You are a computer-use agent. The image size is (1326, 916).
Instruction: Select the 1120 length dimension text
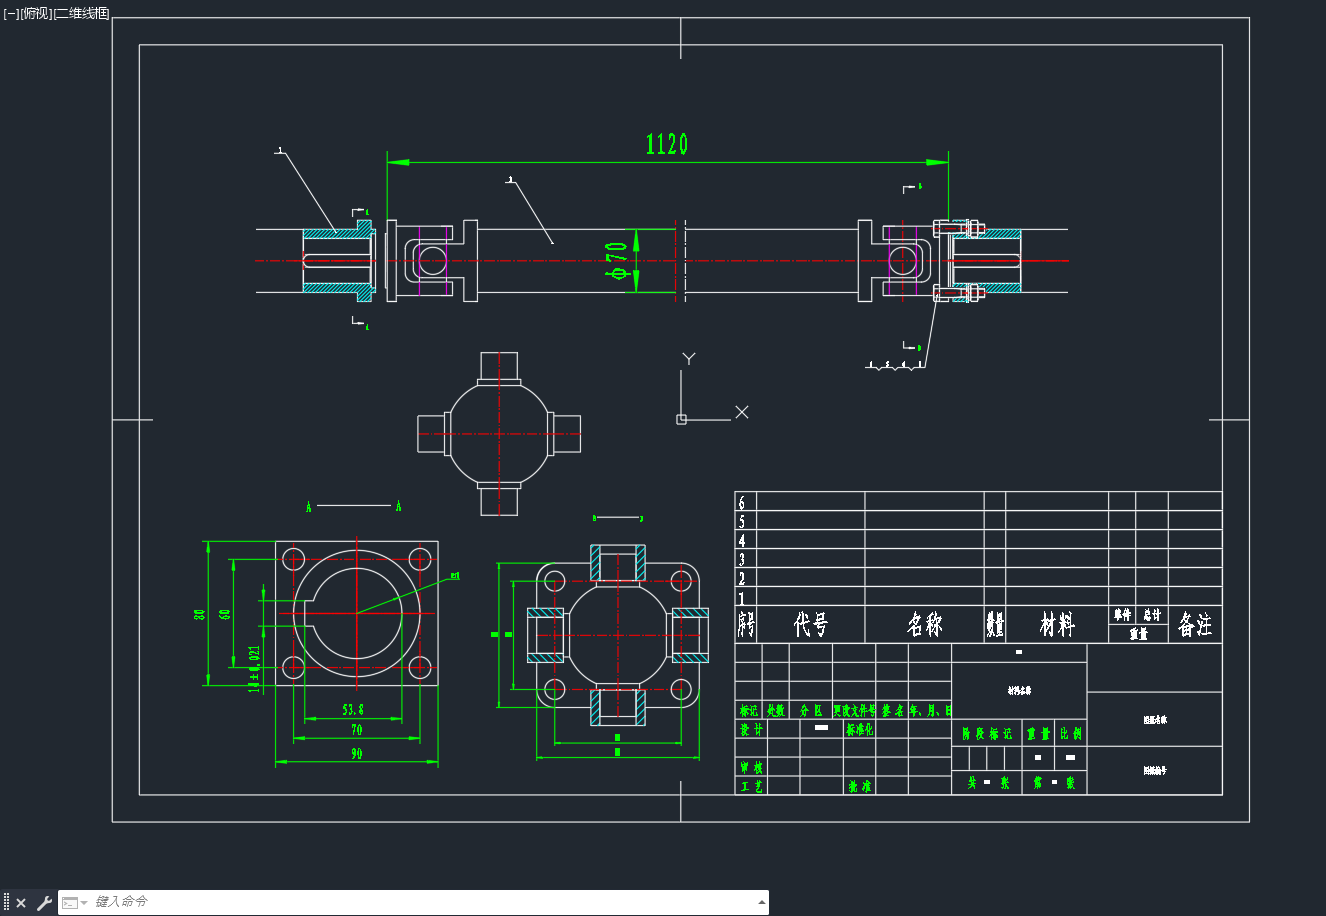point(666,144)
